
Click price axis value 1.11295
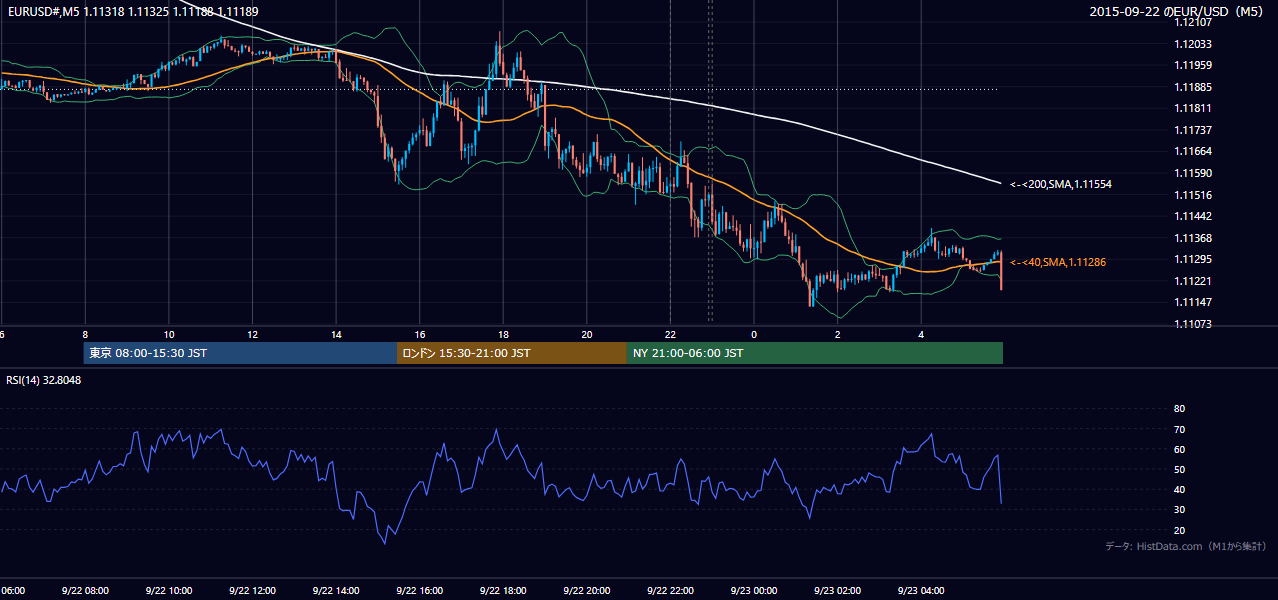click(1193, 259)
